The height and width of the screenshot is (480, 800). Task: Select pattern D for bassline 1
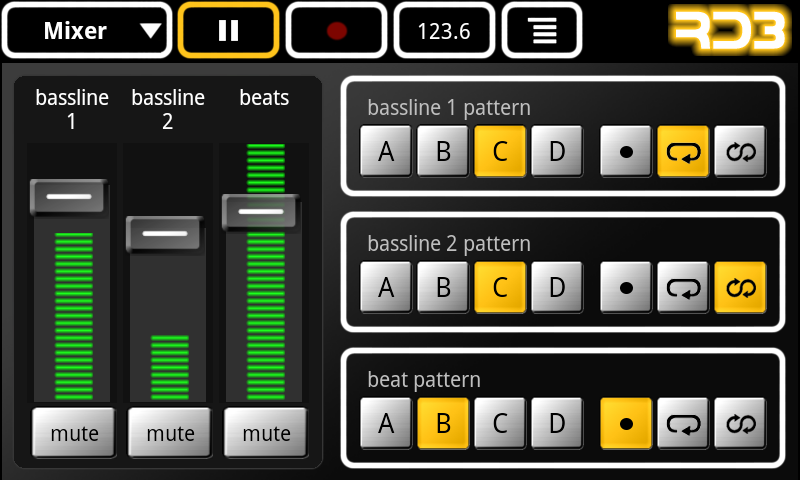(x=557, y=151)
